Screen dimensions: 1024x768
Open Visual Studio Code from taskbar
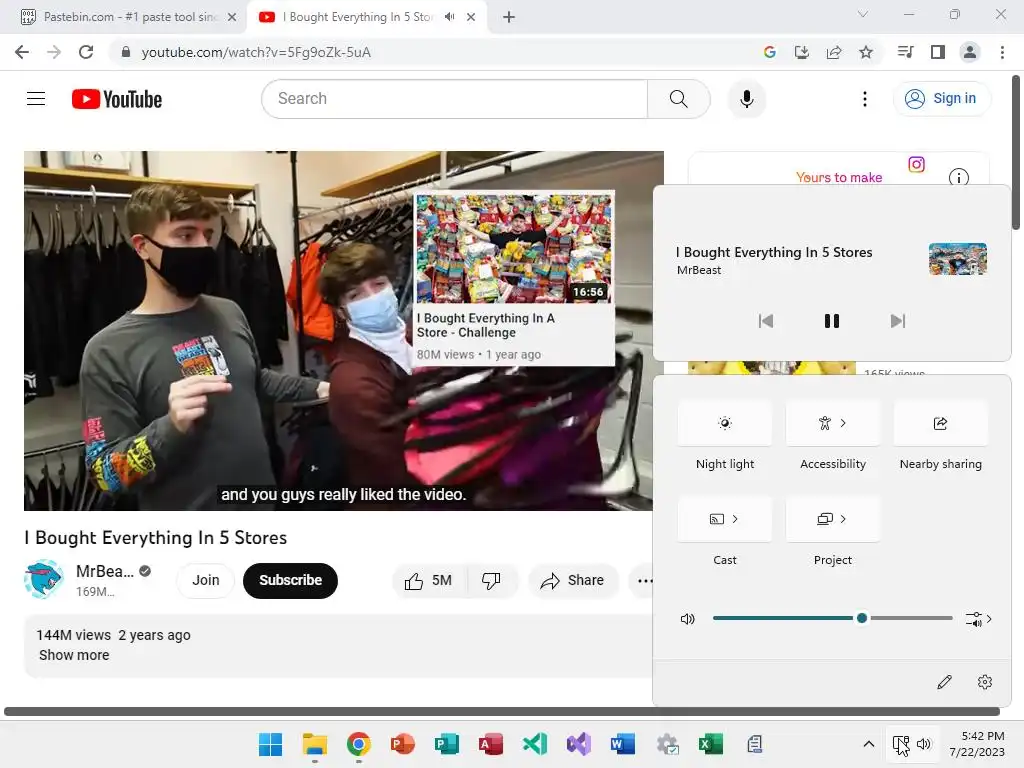point(535,744)
